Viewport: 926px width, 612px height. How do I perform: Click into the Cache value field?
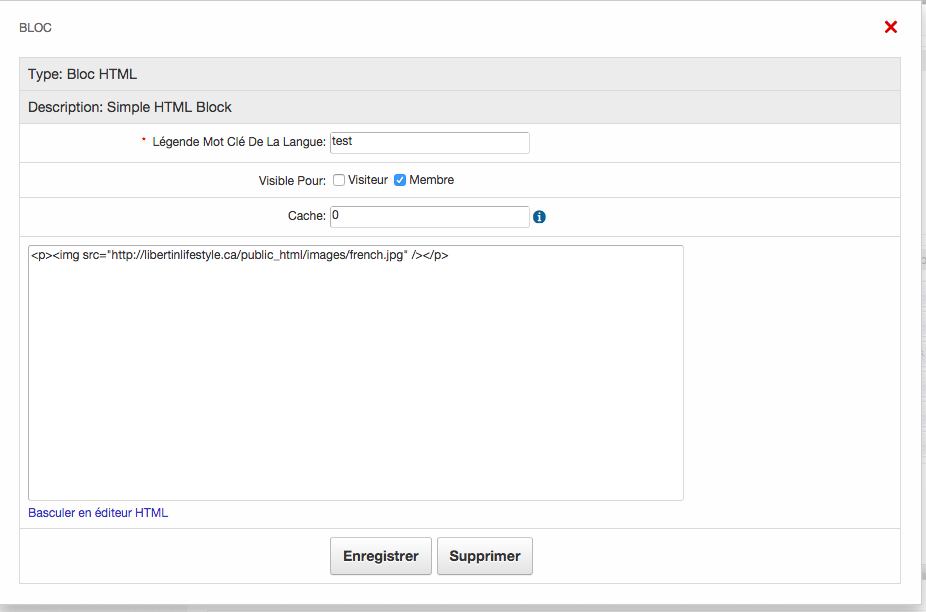[429, 216]
